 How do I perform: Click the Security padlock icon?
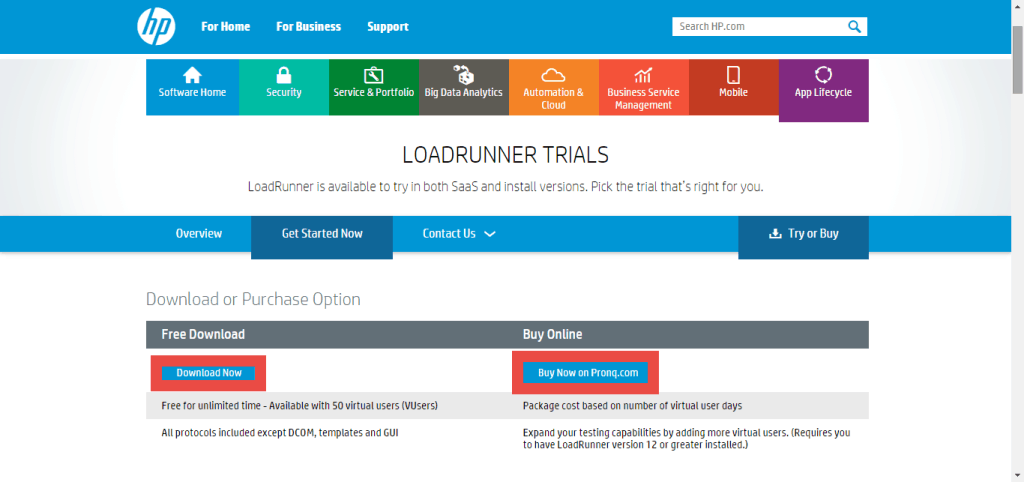pyautogui.click(x=284, y=74)
